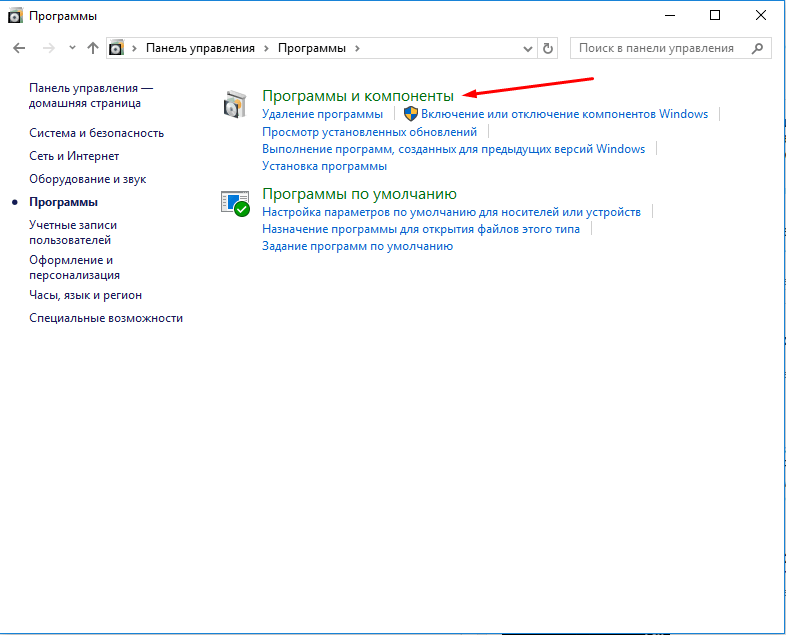Minimize the Программы window

[x=670, y=16]
